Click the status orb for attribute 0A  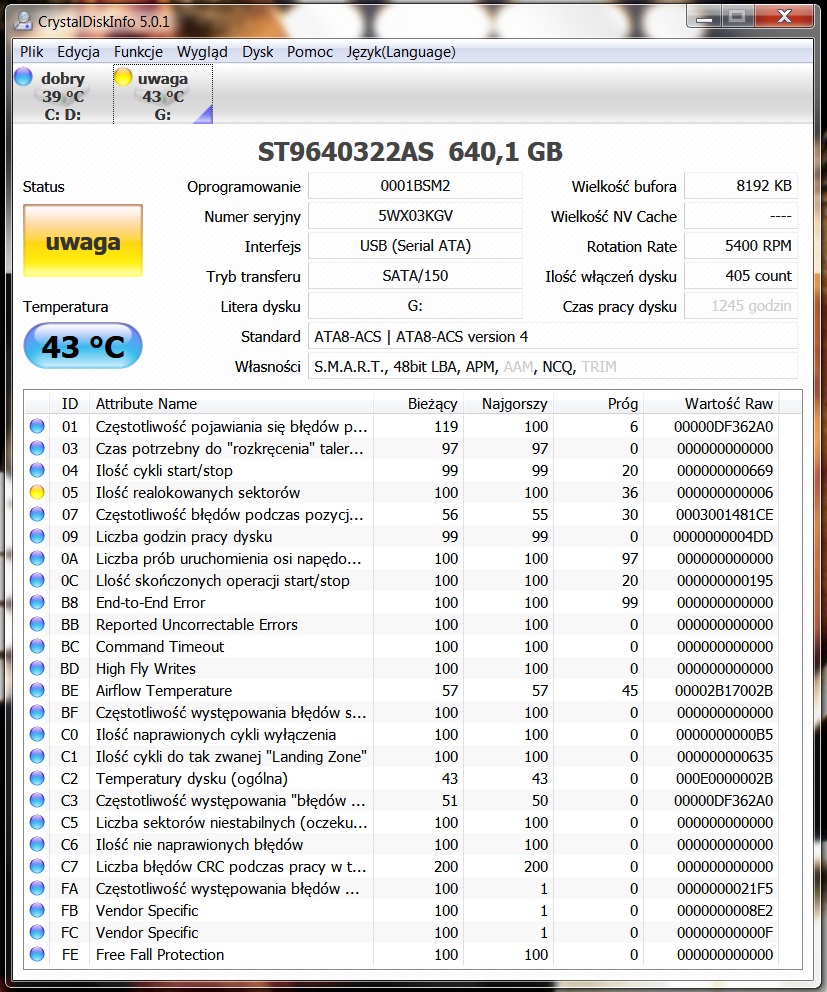37,559
